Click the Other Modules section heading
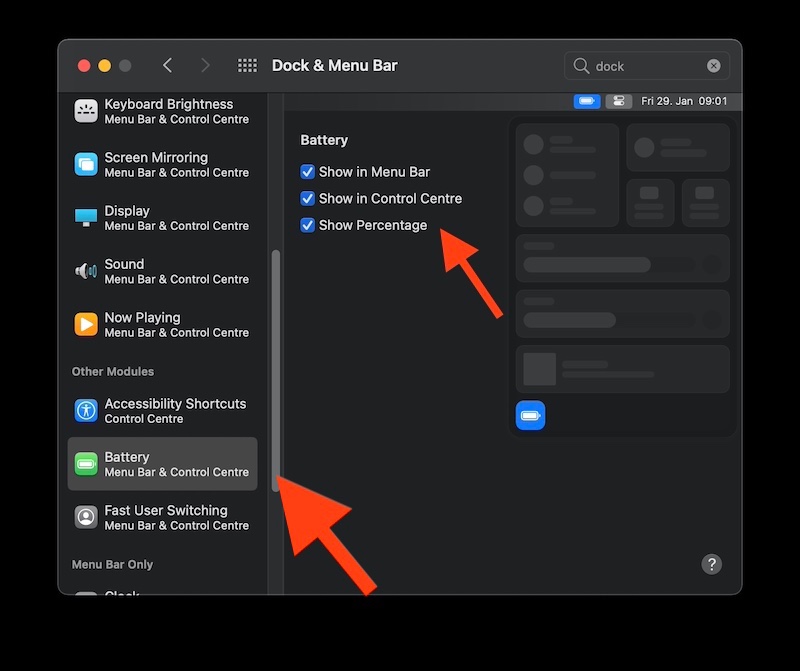 point(113,371)
